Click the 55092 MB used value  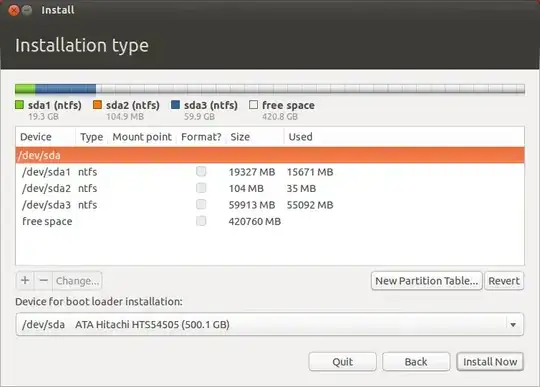[310, 205]
